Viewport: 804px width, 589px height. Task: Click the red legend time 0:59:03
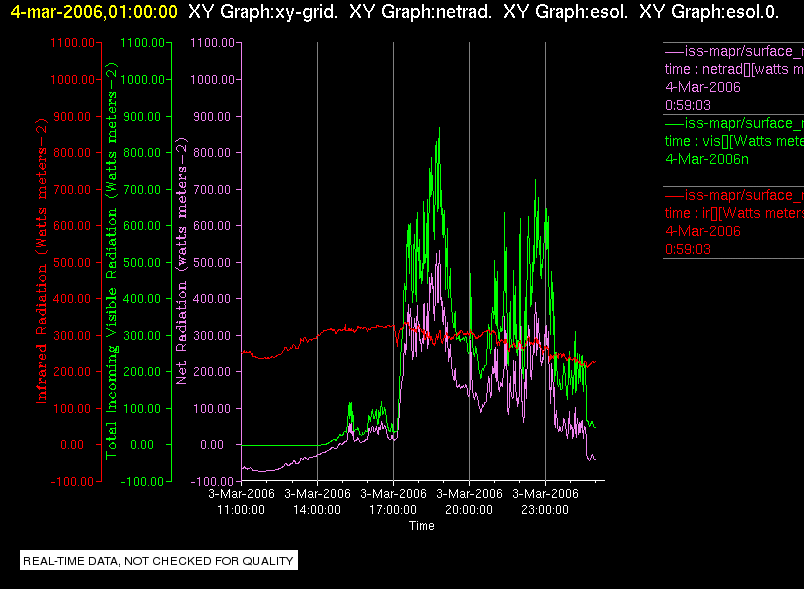(688, 250)
